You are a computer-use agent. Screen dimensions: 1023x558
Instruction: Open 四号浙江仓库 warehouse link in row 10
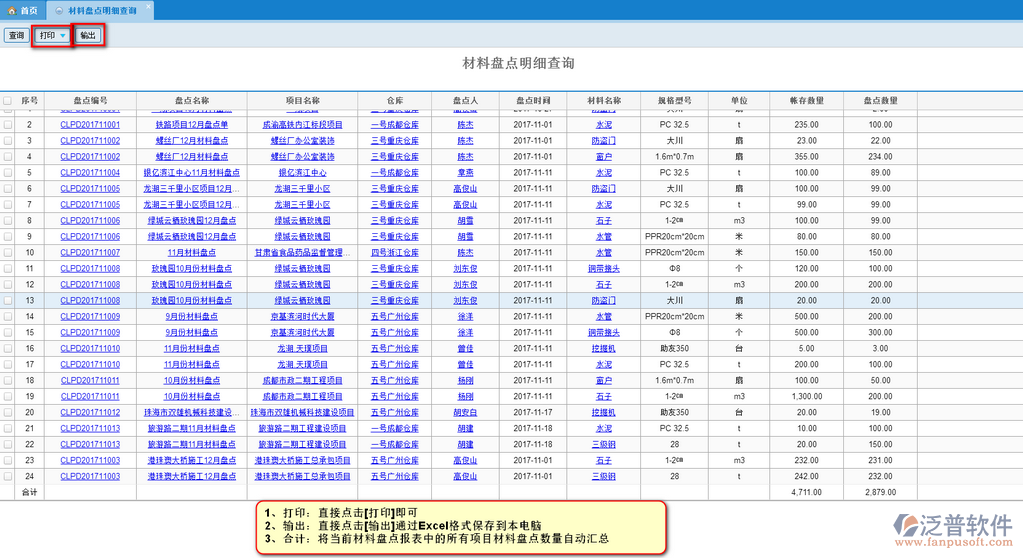[x=394, y=253]
